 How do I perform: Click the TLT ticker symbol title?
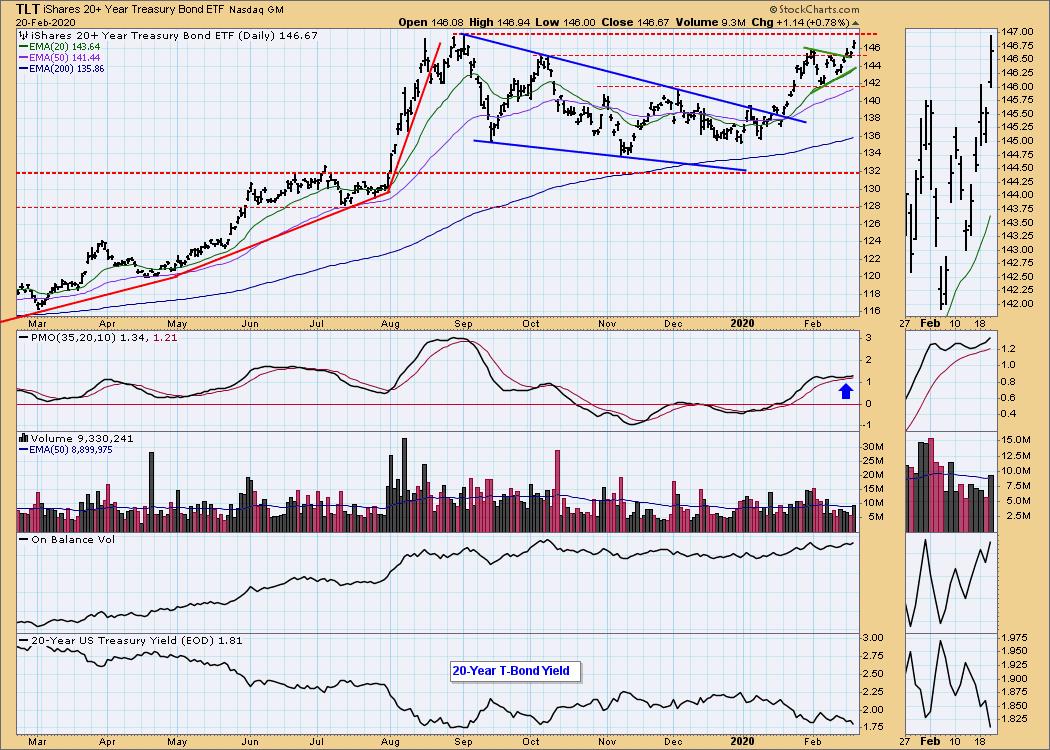[27, 9]
